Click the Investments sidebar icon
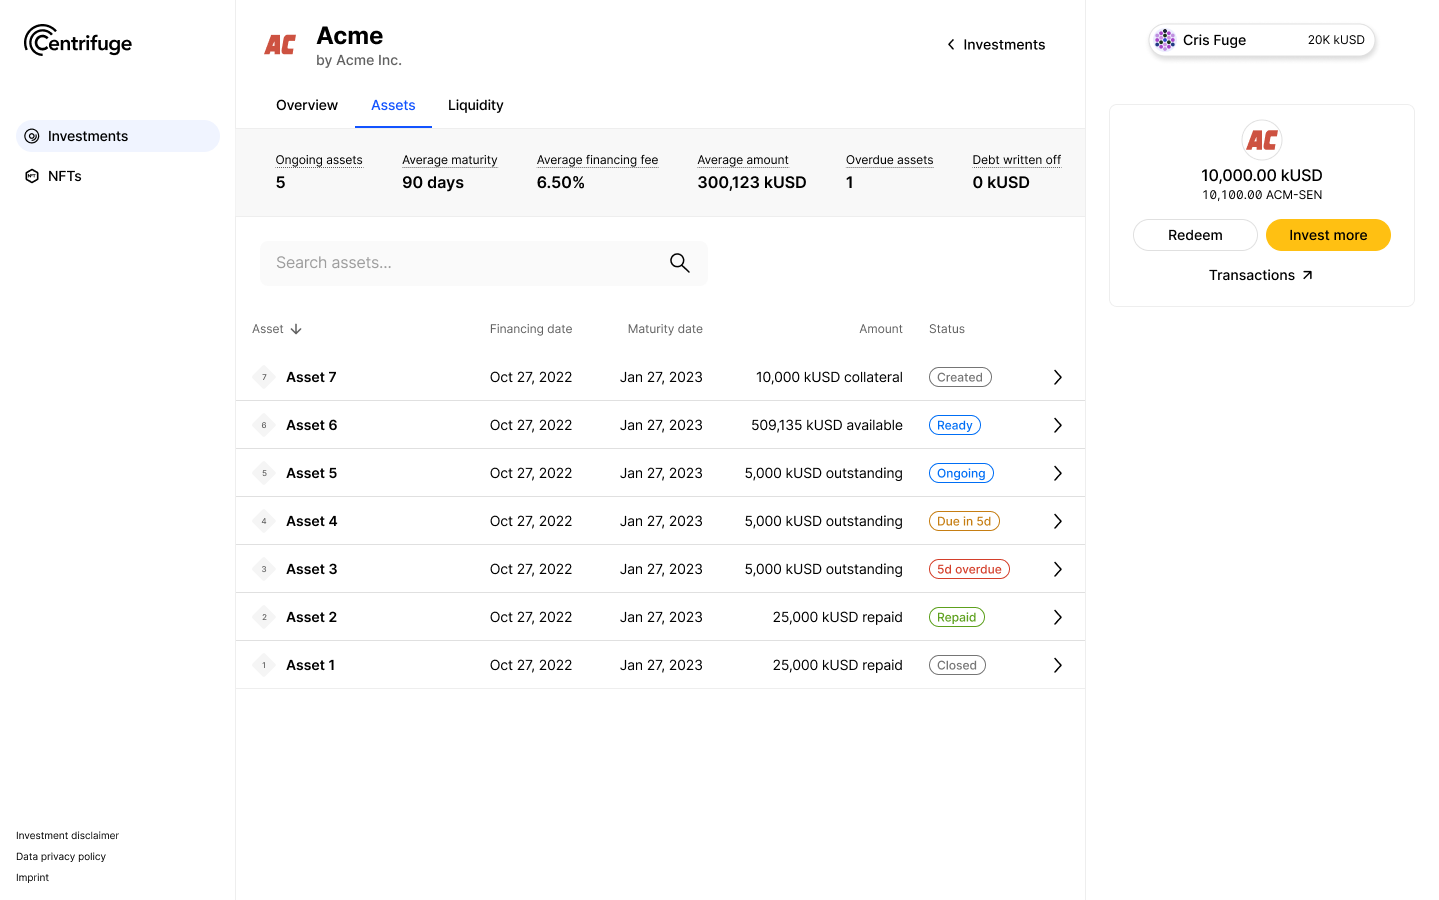Image resolution: width=1439 pixels, height=900 pixels. coord(32,136)
